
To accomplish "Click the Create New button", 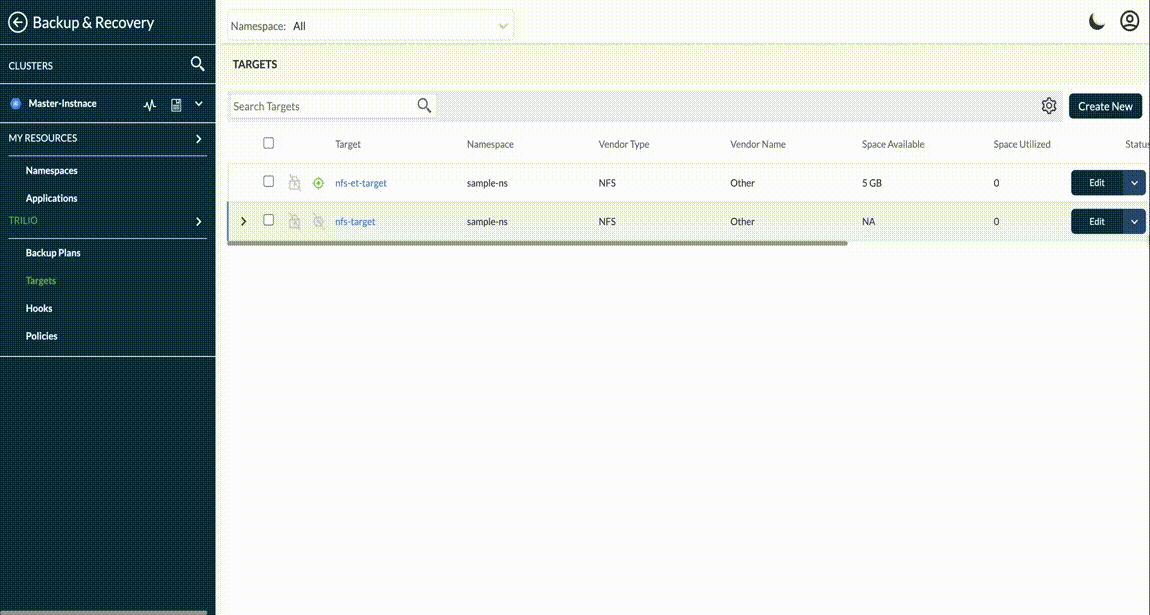I will click(x=1105, y=106).
